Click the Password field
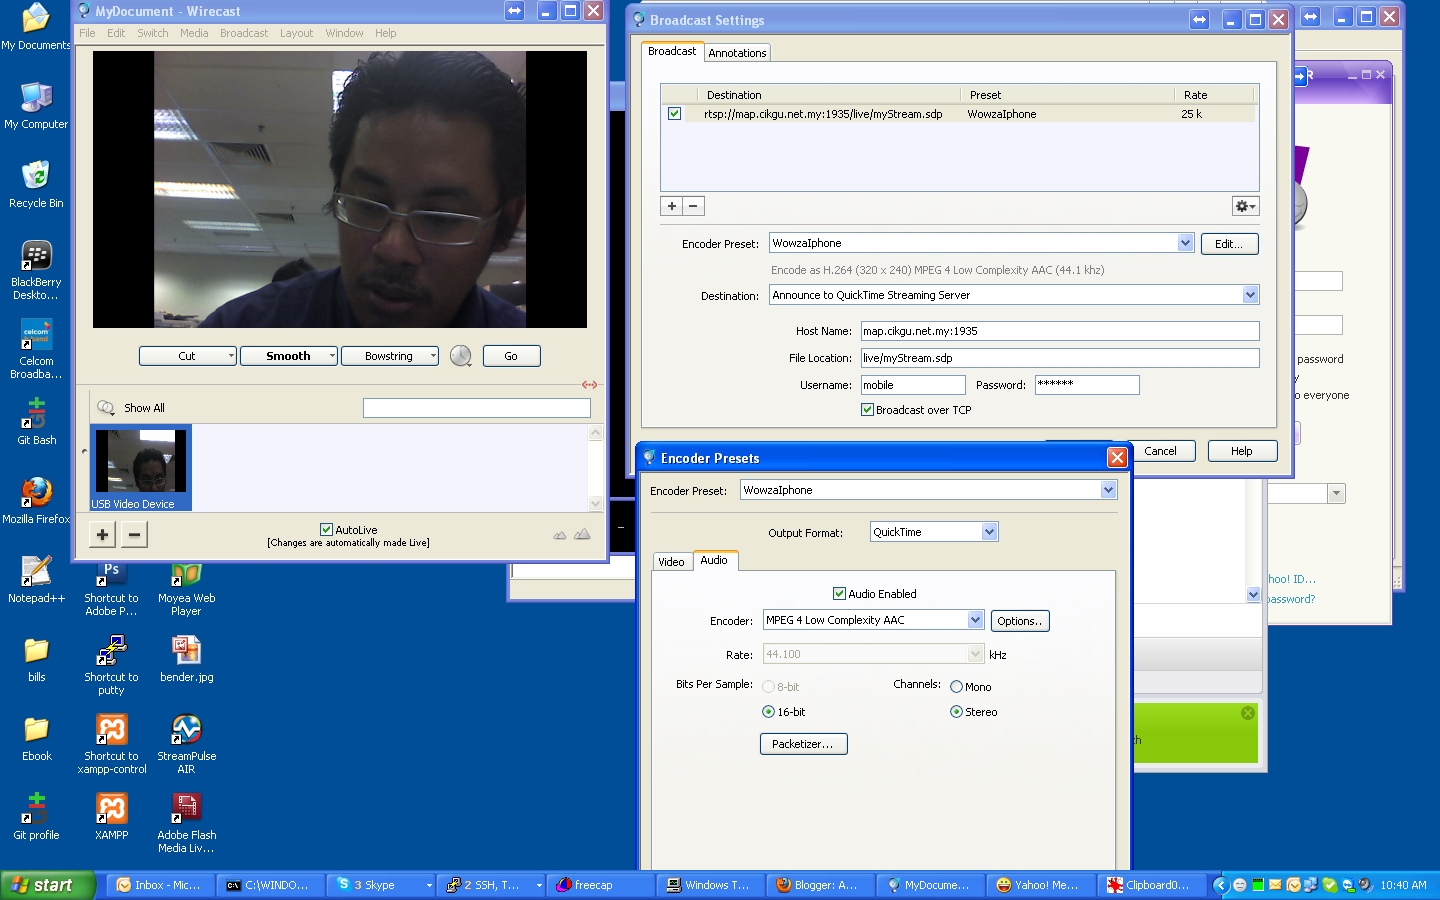 pos(1087,385)
